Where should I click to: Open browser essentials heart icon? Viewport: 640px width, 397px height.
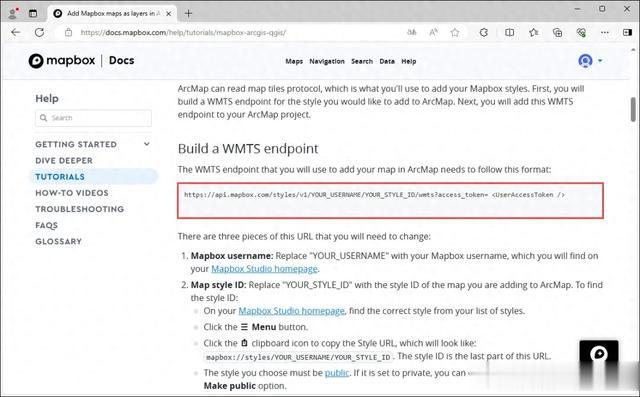click(x=582, y=32)
